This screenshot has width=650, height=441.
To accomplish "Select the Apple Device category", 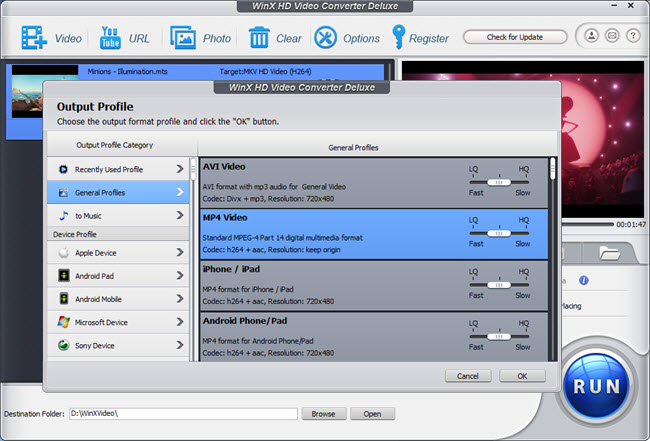I will coord(118,252).
